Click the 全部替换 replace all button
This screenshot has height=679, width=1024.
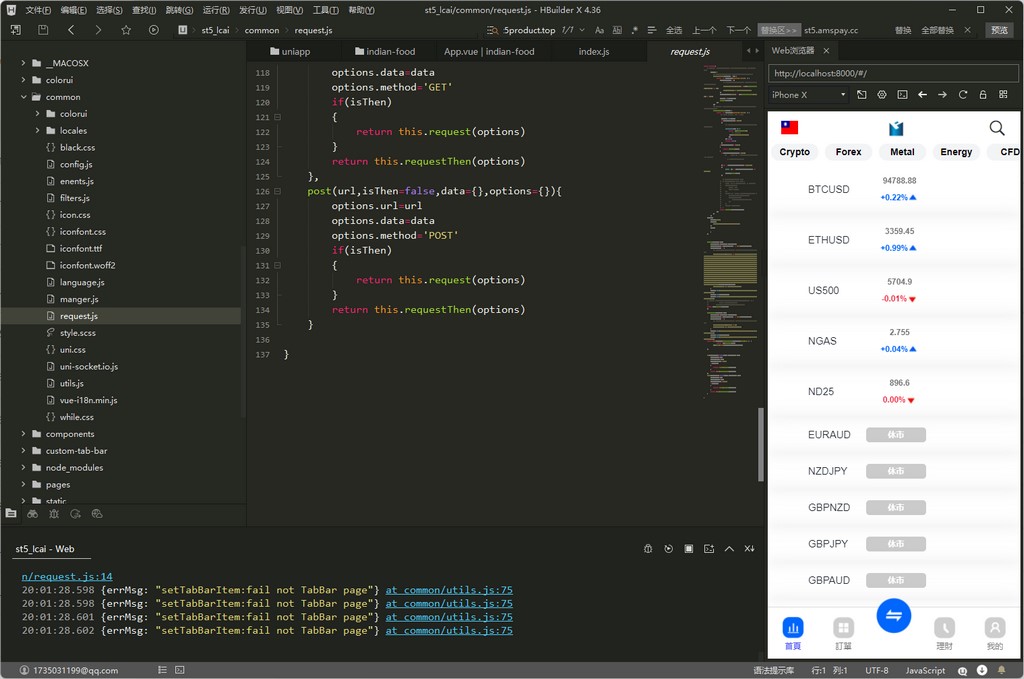pos(938,30)
